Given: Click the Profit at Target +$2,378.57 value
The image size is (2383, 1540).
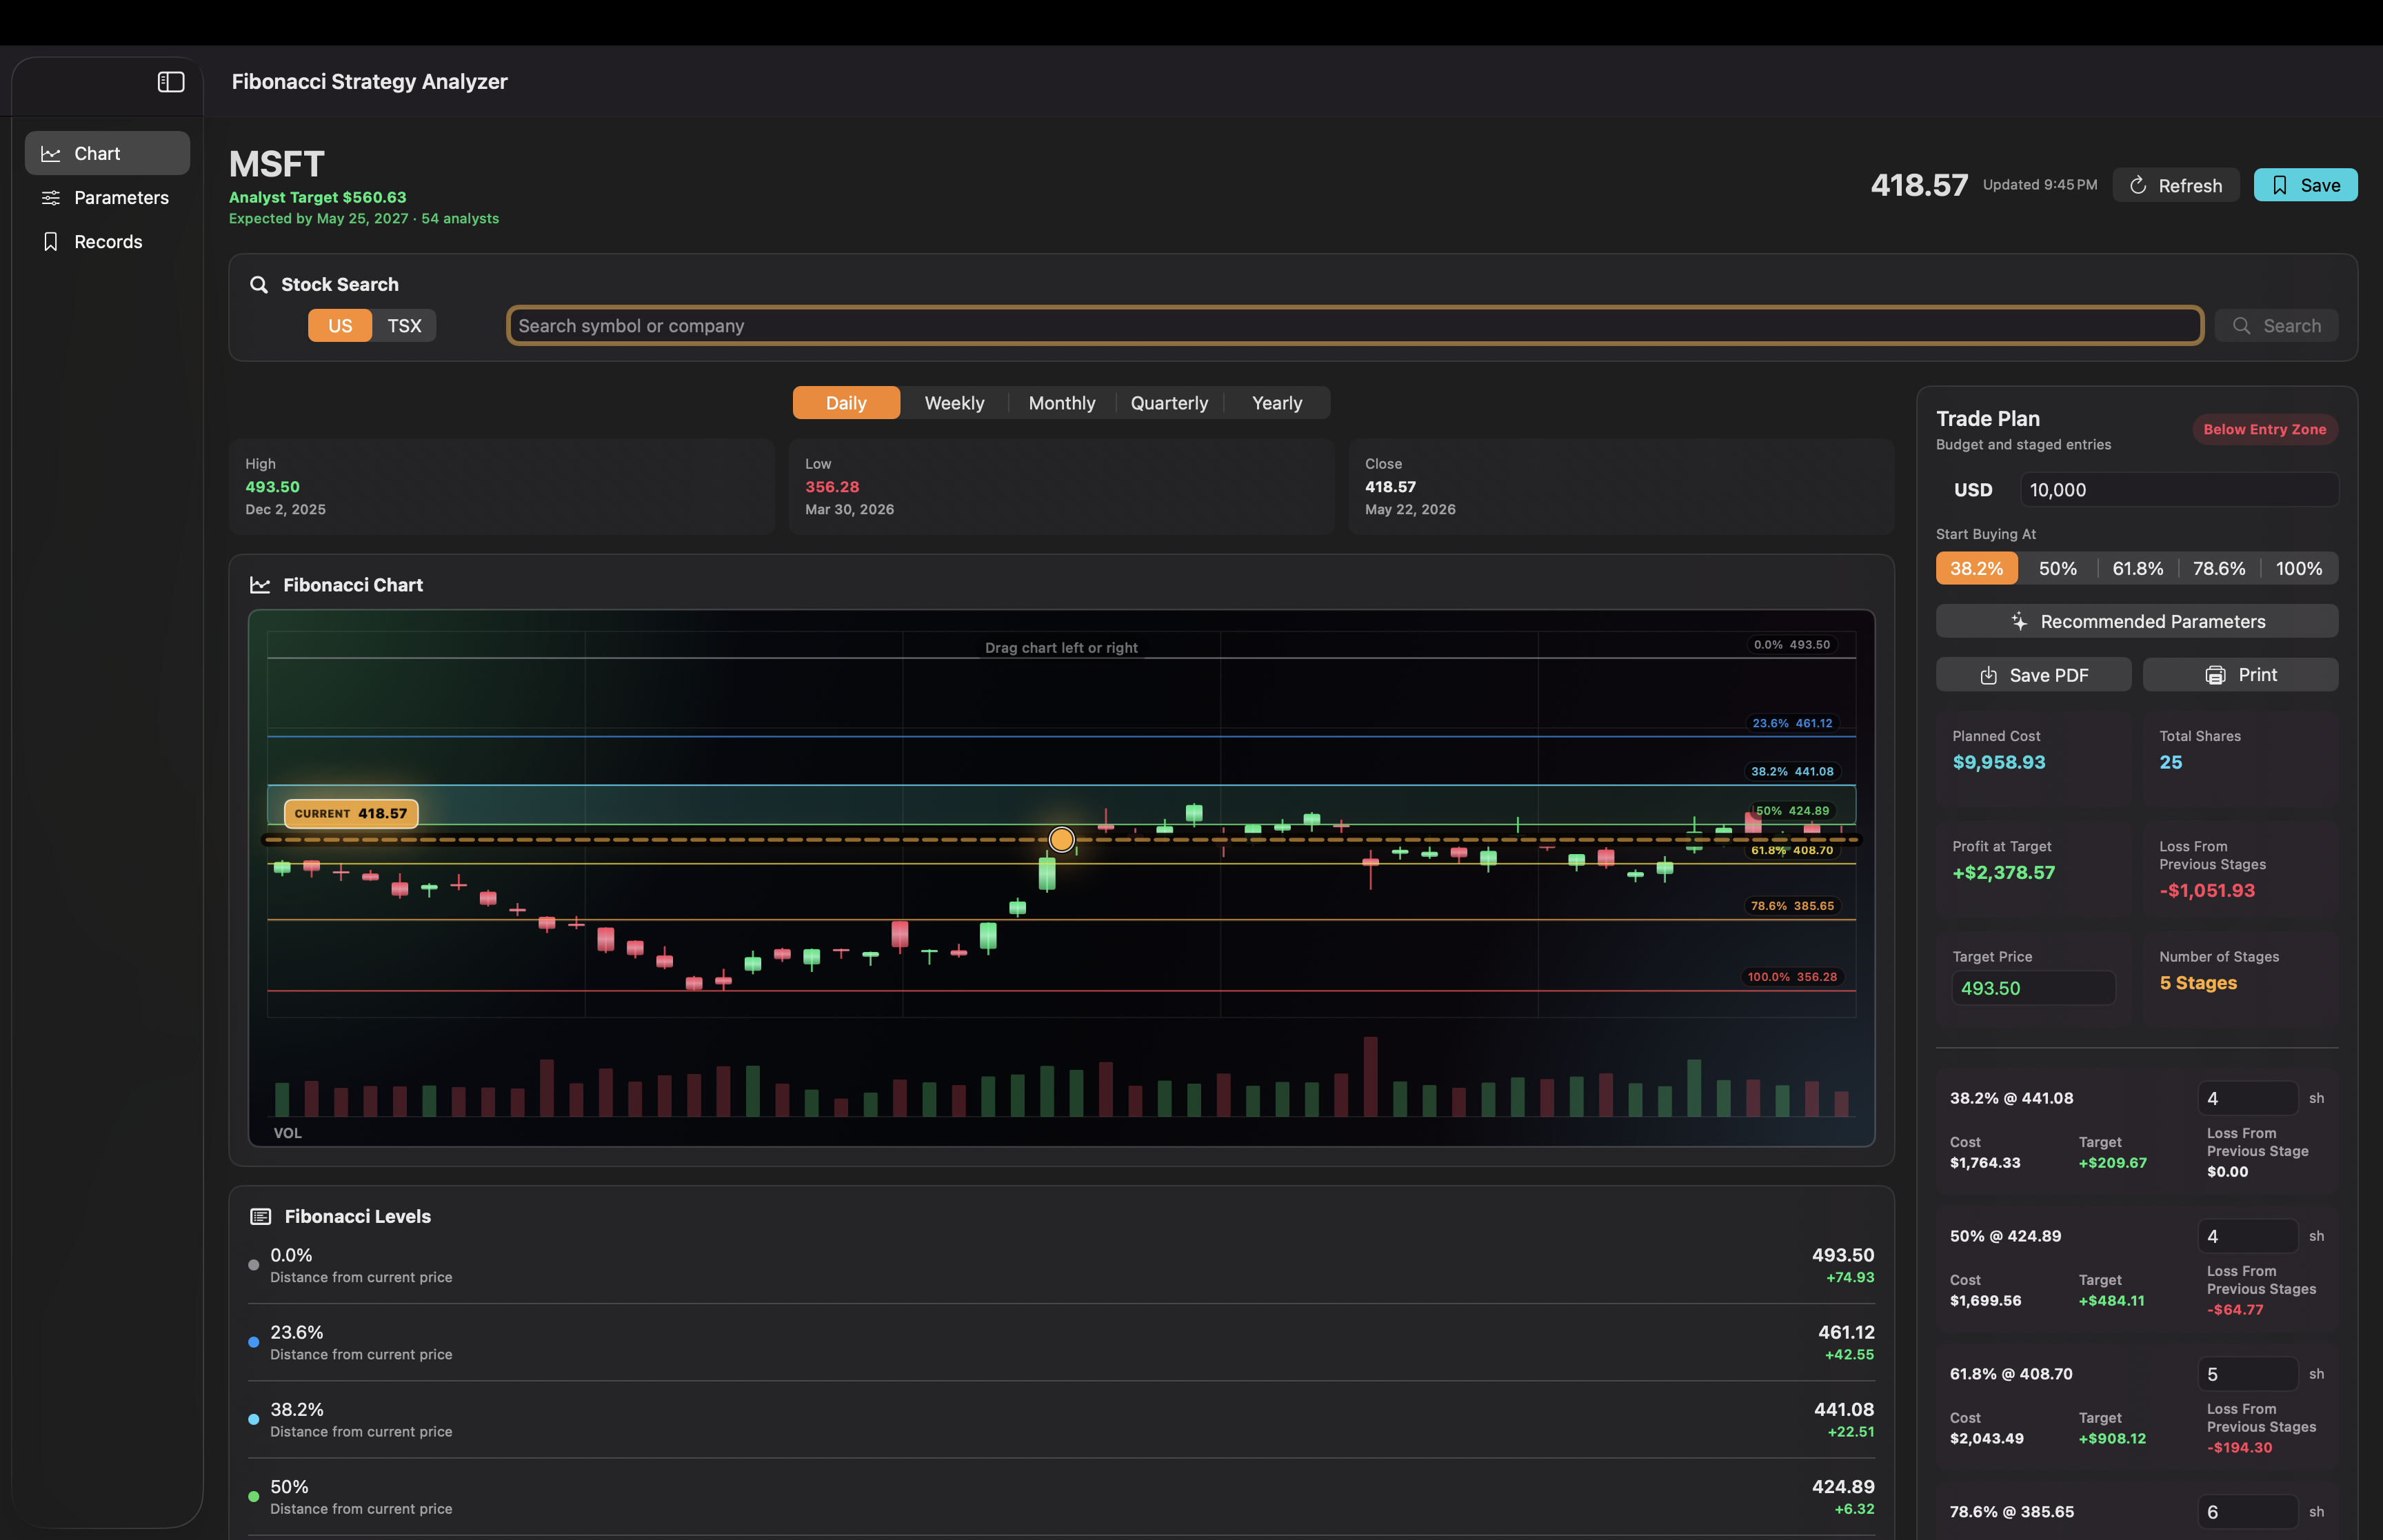Looking at the screenshot, I should pyautogui.click(x=2004, y=873).
